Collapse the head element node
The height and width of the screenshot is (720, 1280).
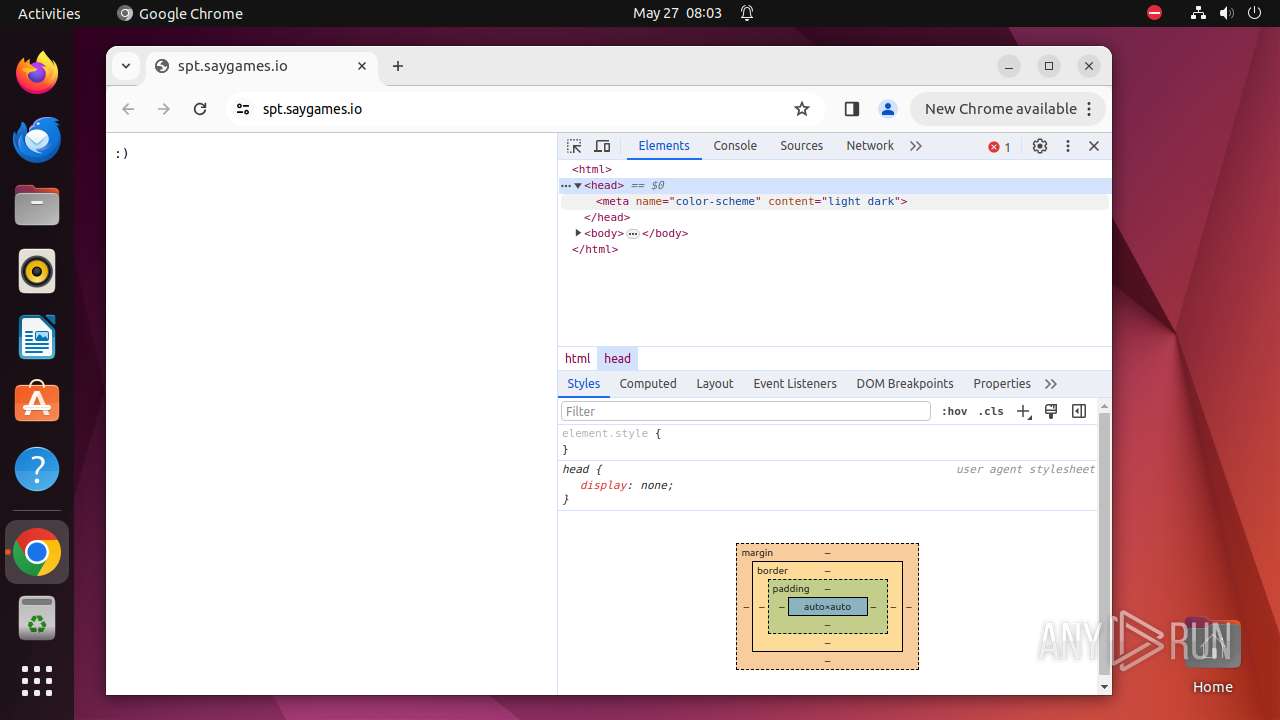click(578, 185)
